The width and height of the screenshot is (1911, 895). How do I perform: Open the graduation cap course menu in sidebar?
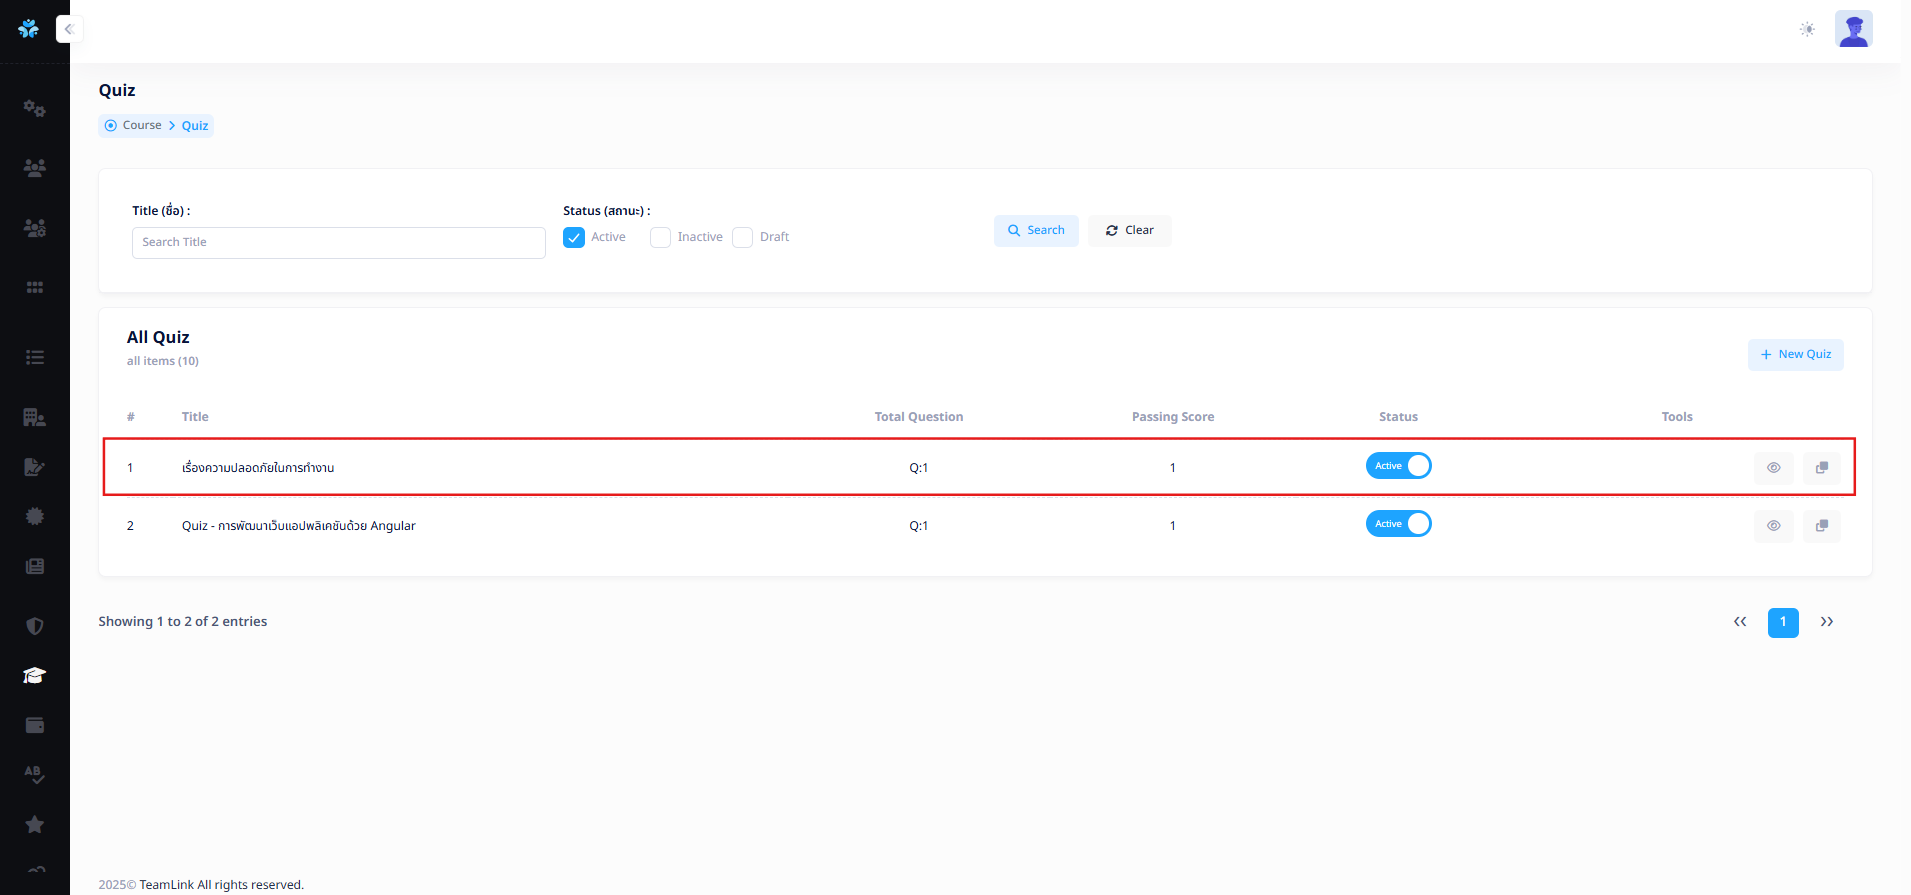(34, 676)
